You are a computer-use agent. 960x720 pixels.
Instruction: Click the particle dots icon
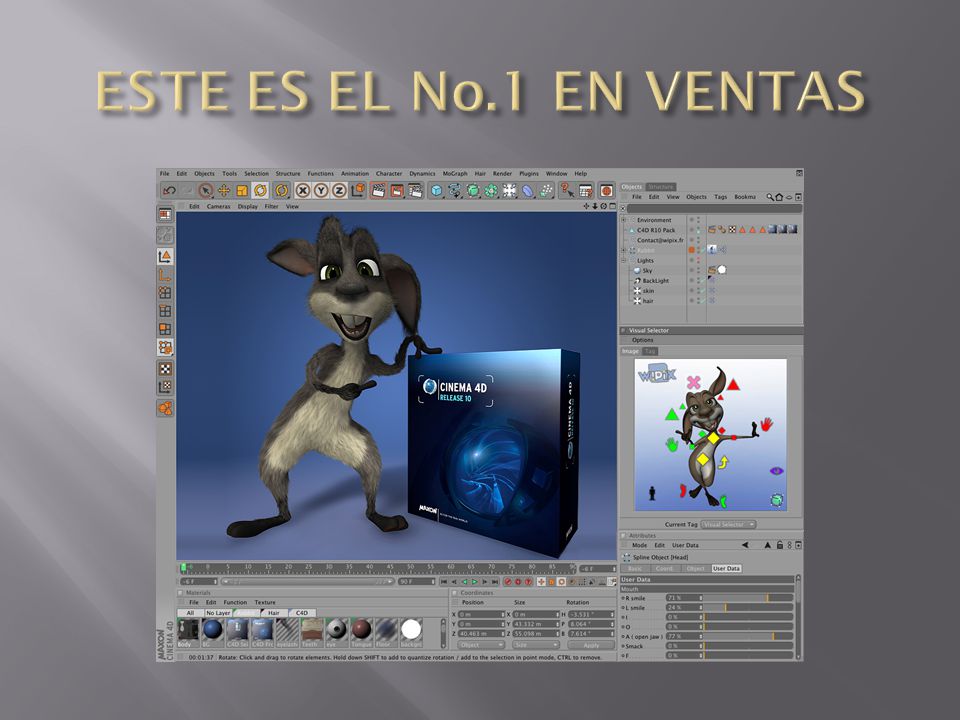(x=546, y=190)
